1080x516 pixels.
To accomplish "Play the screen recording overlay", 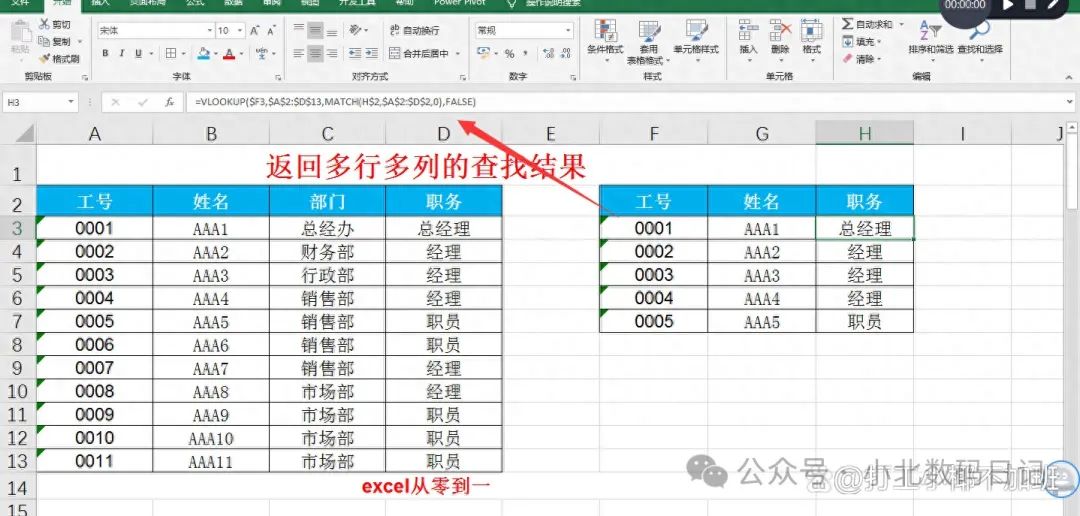I will click(x=1009, y=5).
